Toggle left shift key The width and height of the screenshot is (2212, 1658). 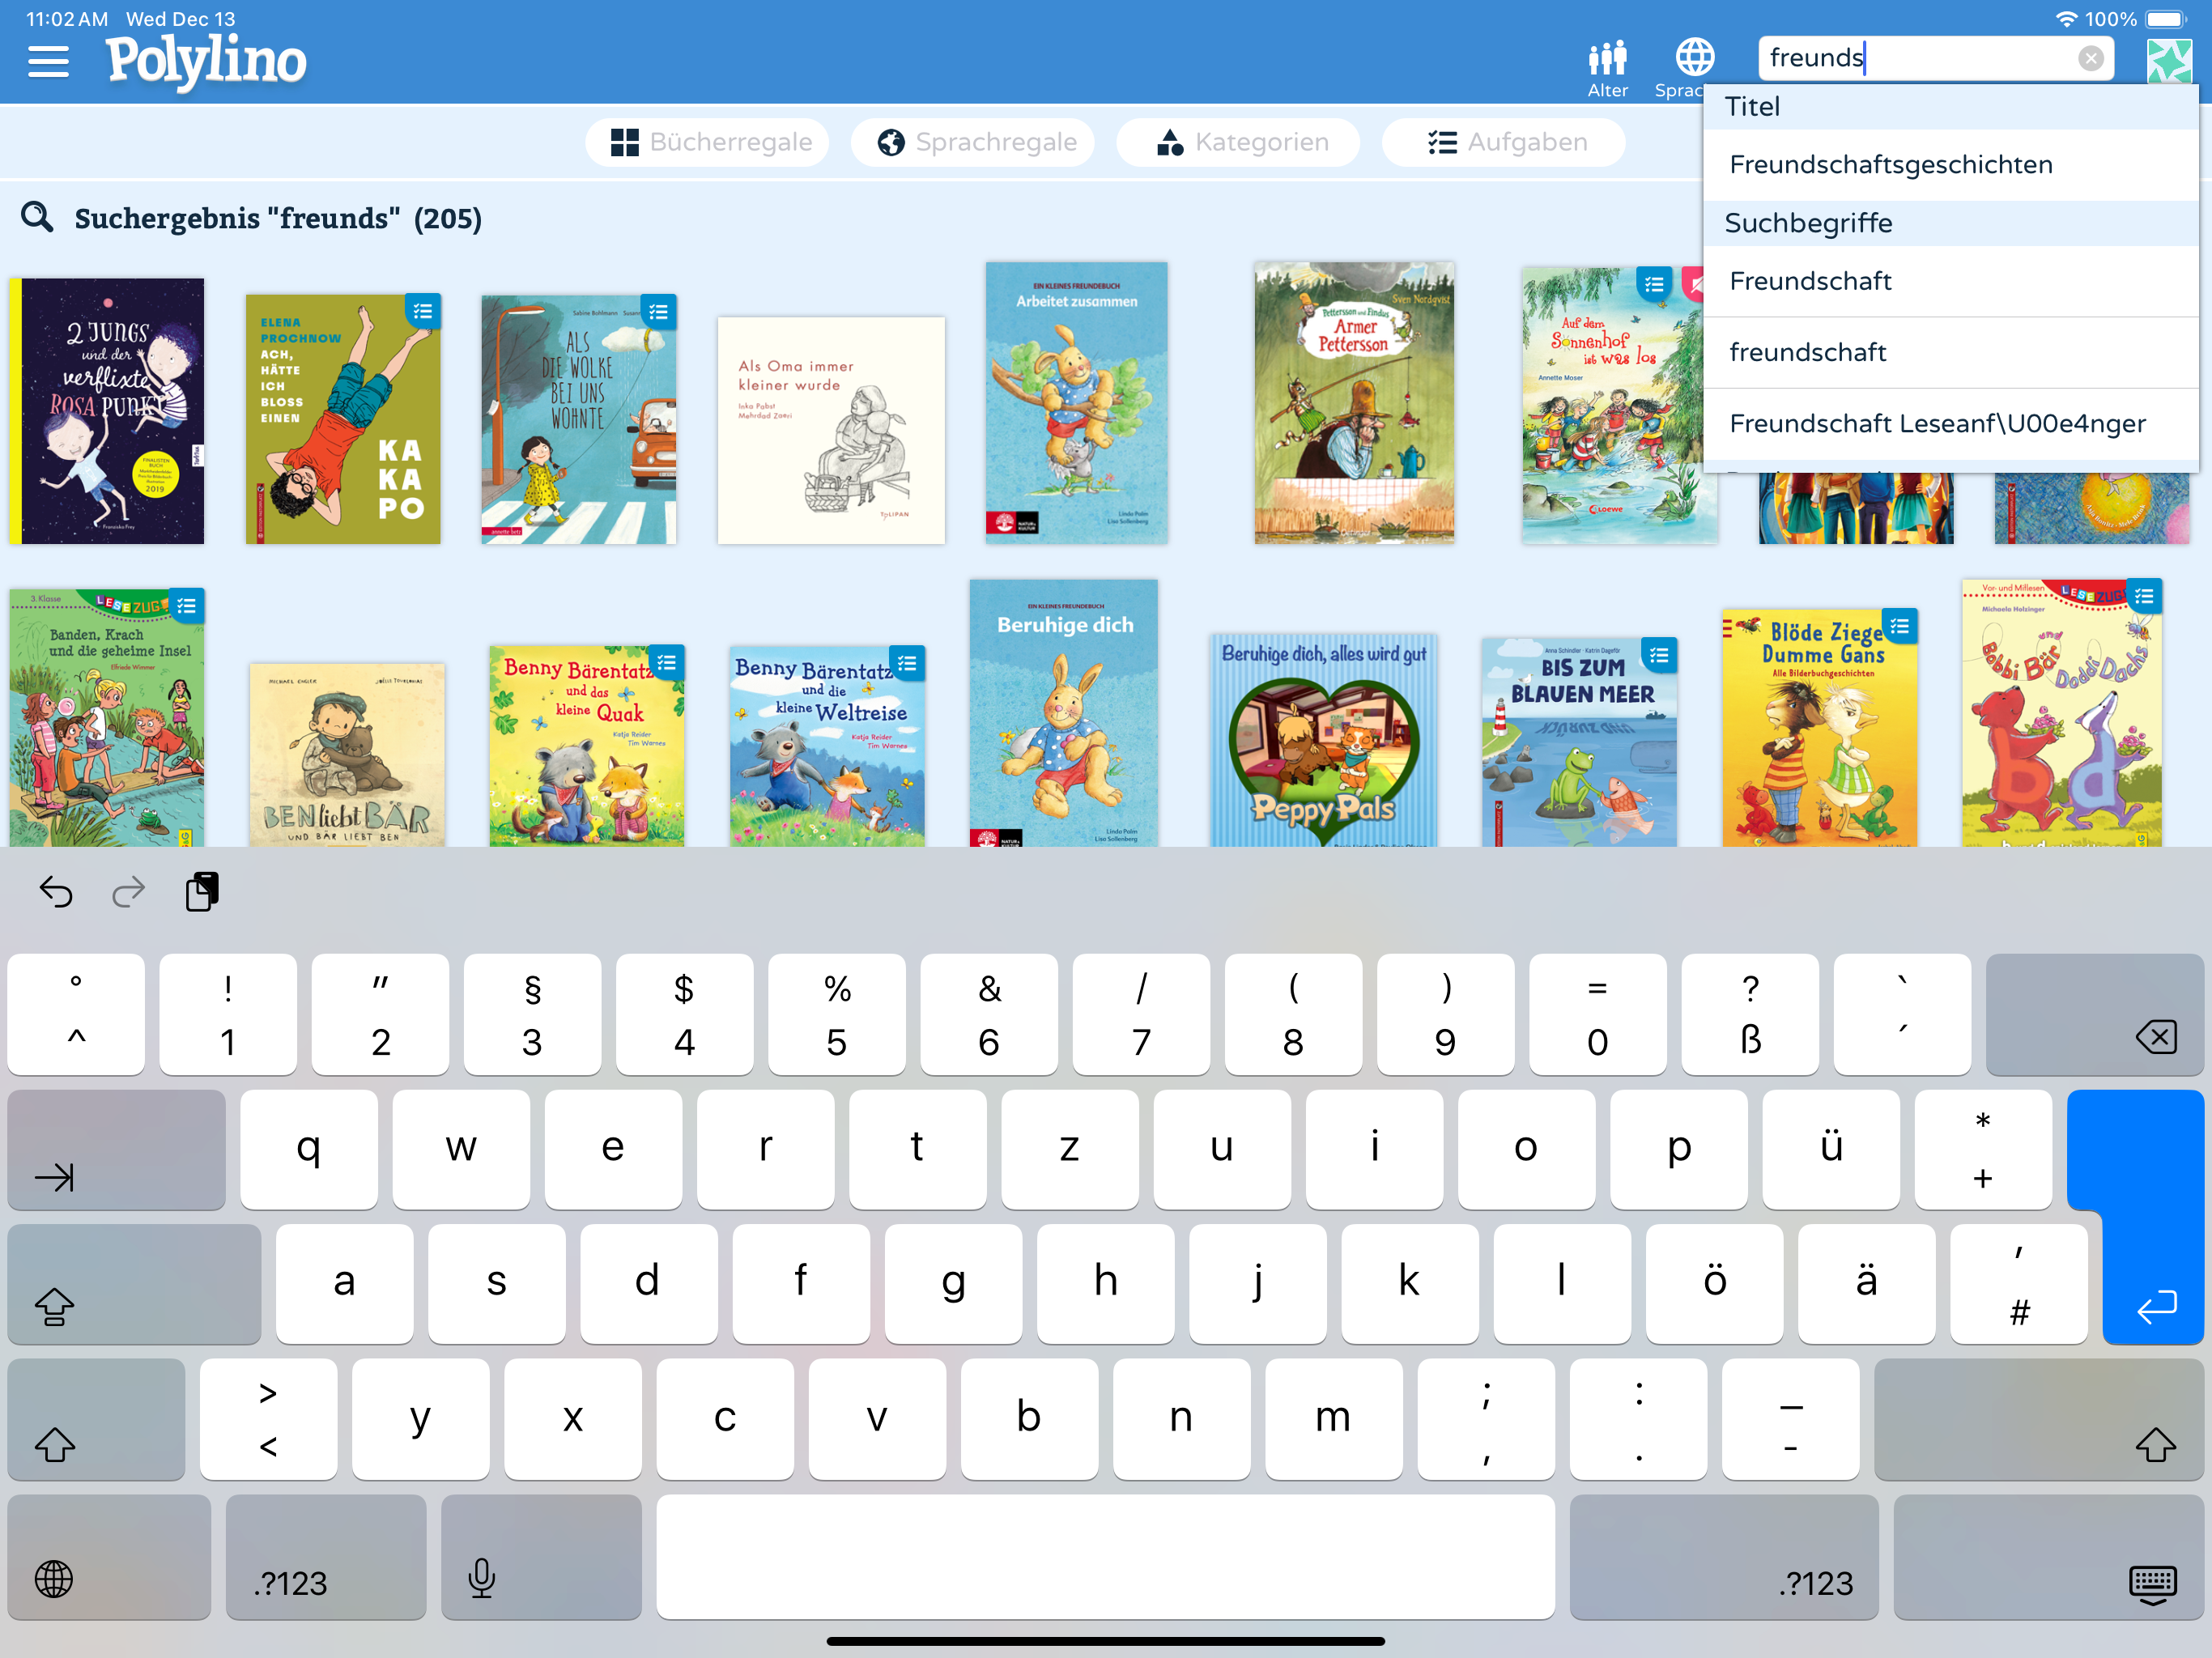pos(96,1418)
